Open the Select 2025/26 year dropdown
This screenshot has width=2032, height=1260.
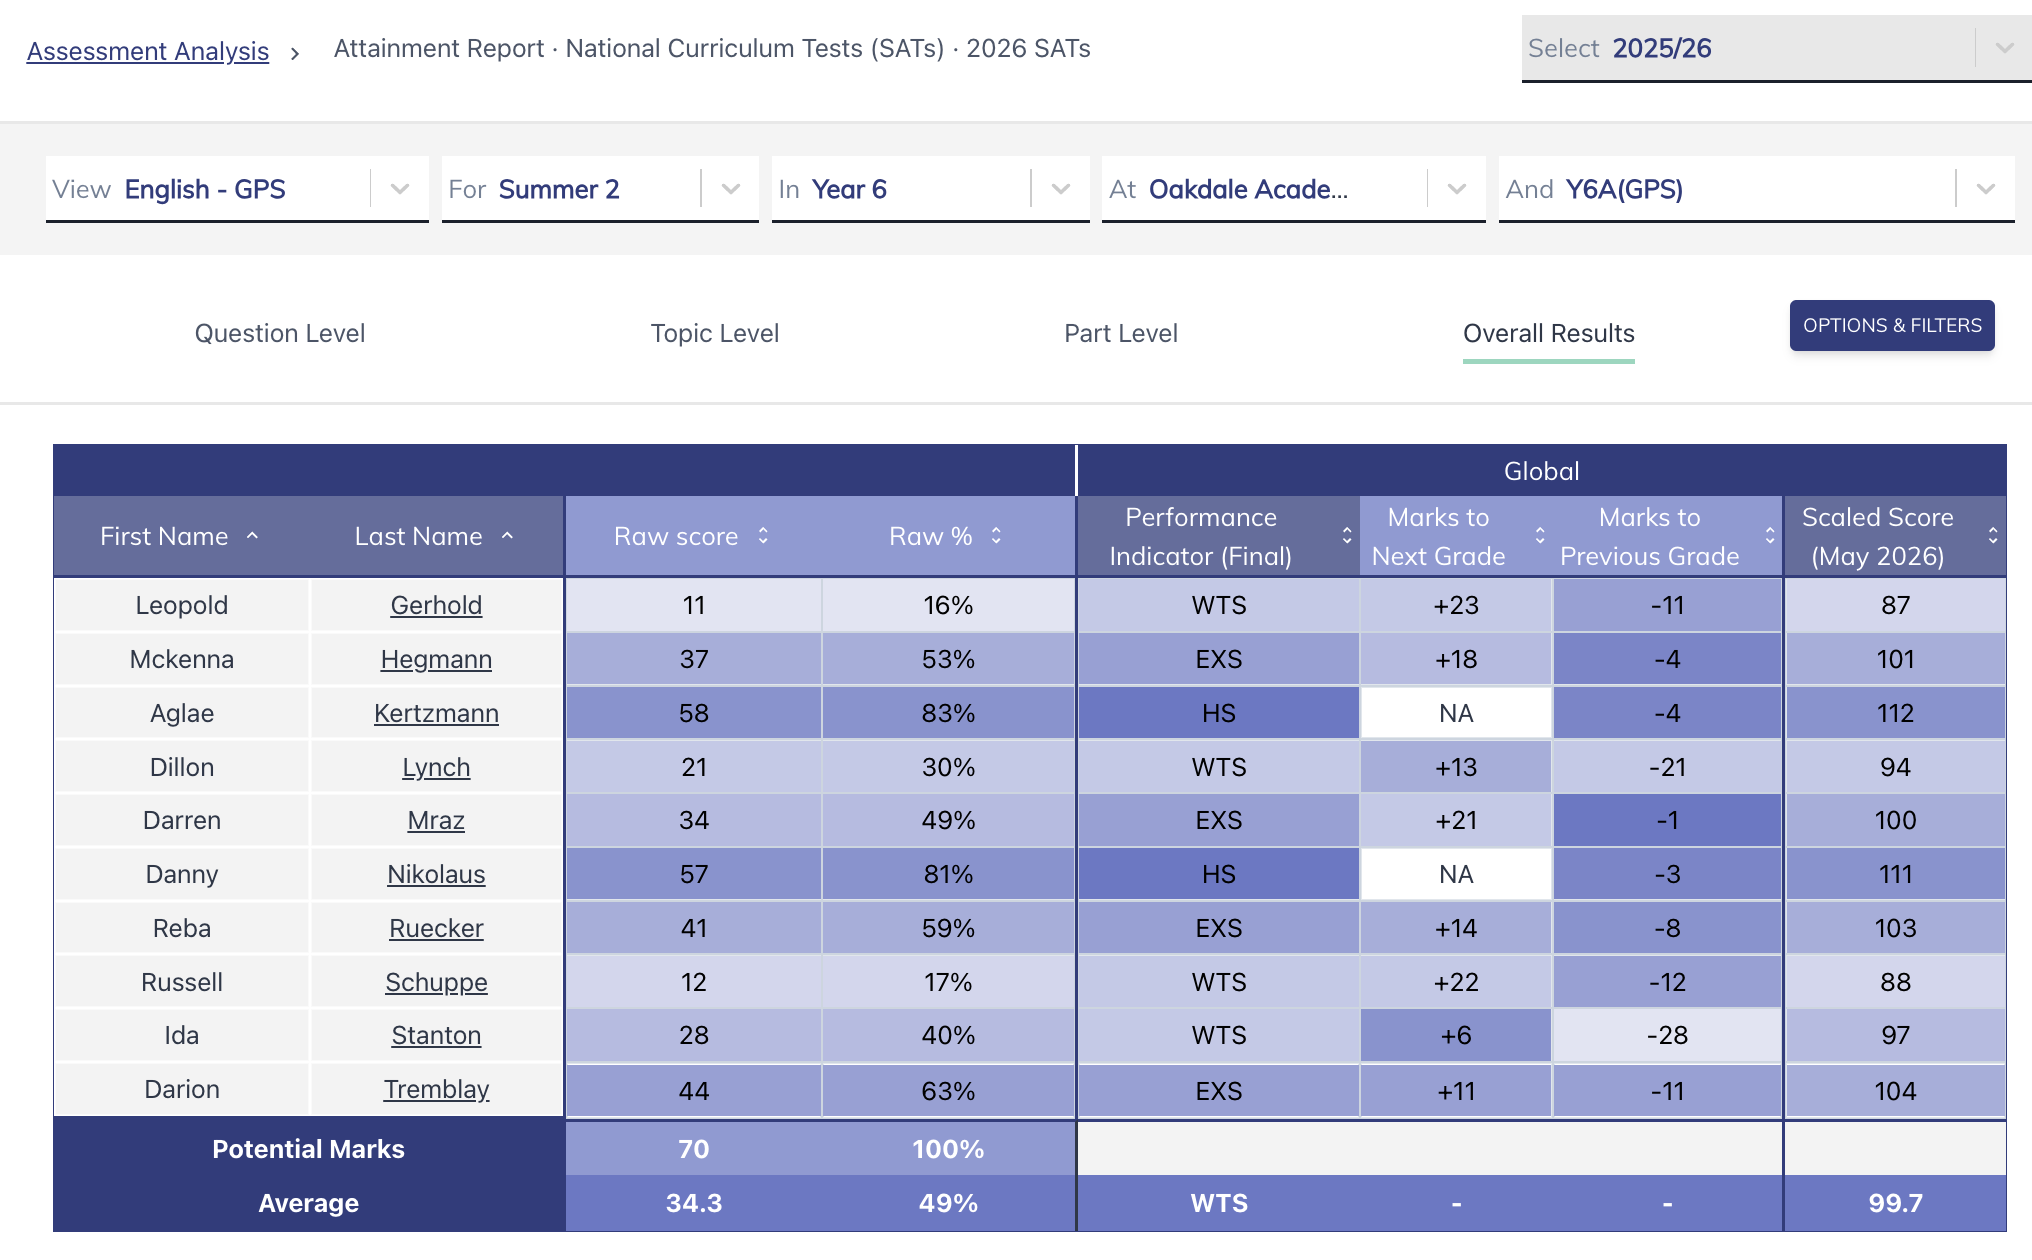[x=1776, y=48]
